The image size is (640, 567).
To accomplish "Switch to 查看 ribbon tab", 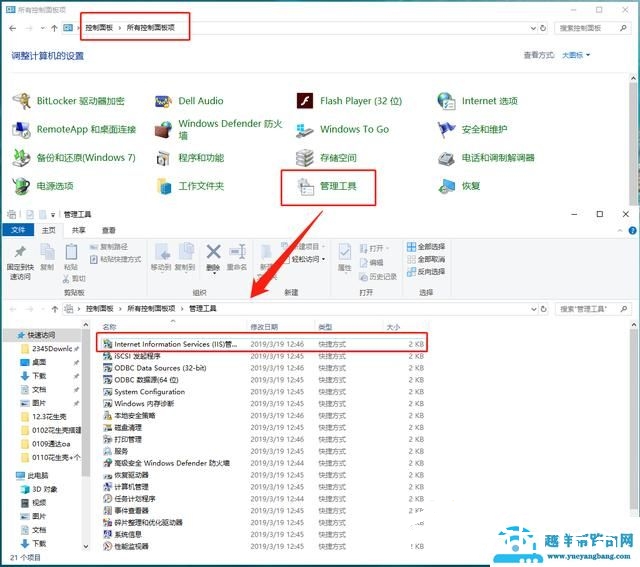I will tap(109, 230).
